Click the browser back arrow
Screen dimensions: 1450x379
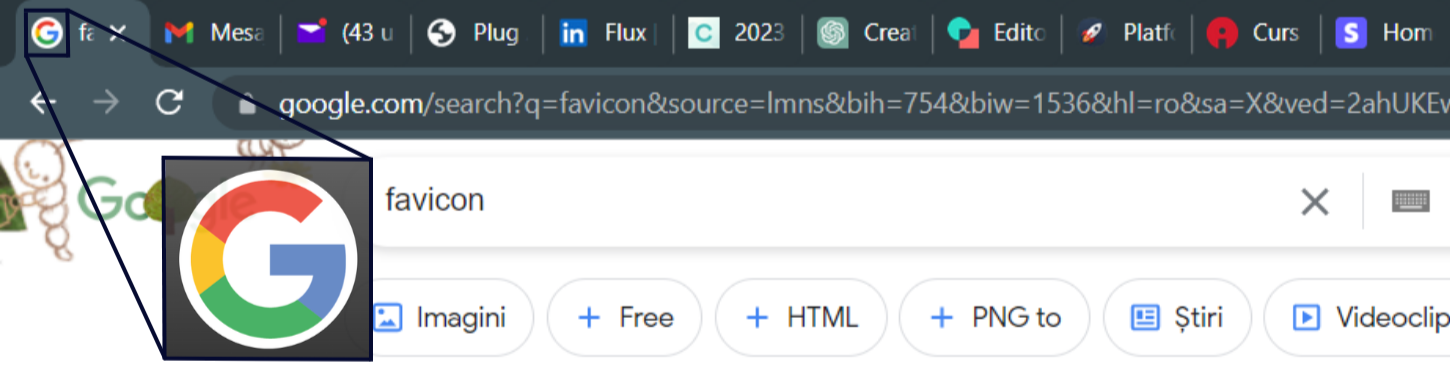click(42, 102)
